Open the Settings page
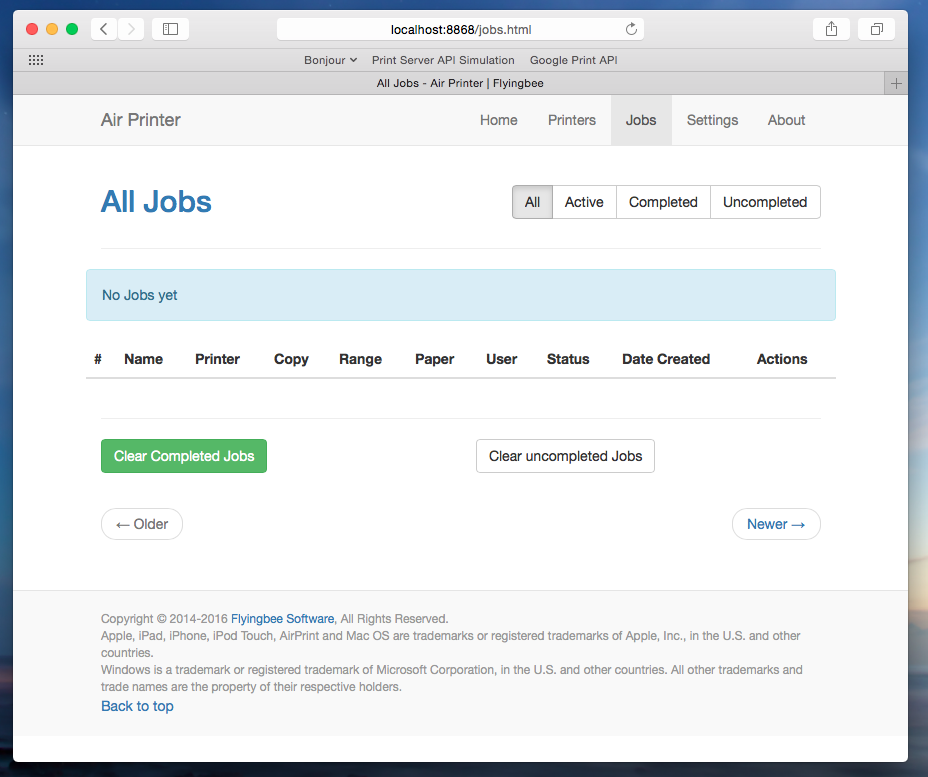The image size is (928, 777). [712, 120]
